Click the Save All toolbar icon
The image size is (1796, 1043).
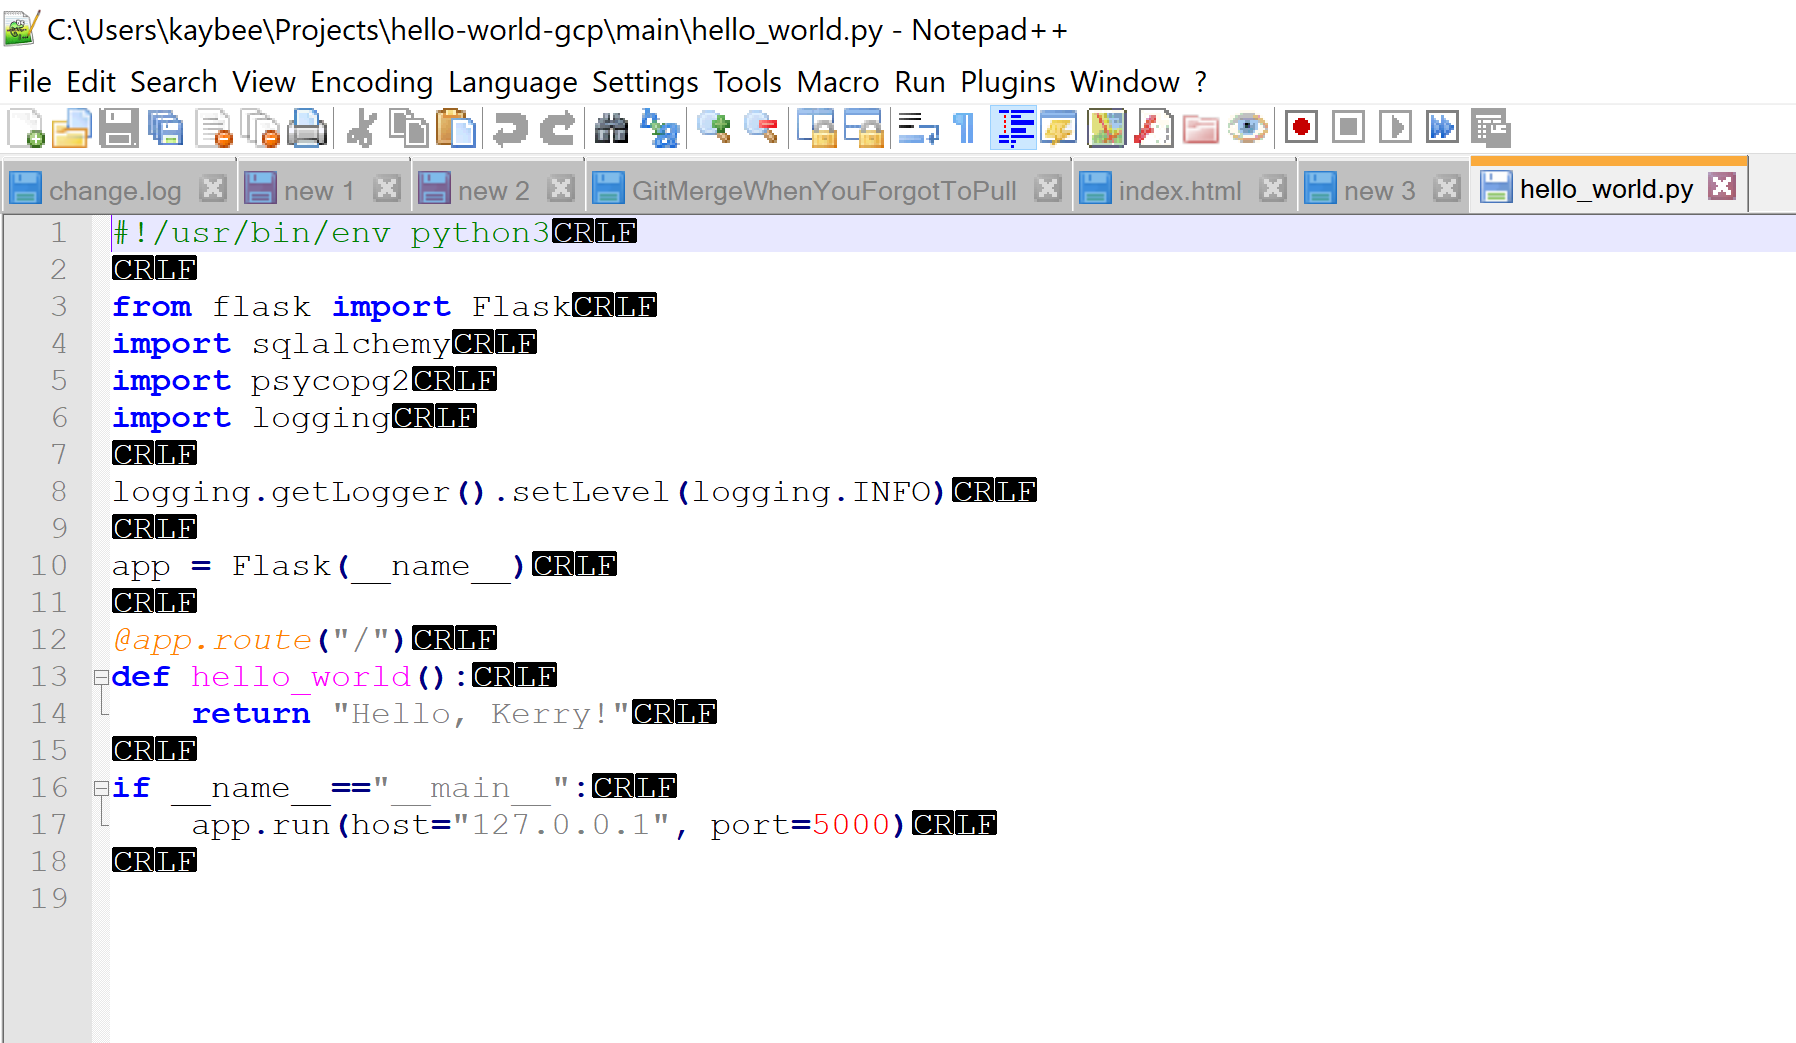click(x=166, y=129)
